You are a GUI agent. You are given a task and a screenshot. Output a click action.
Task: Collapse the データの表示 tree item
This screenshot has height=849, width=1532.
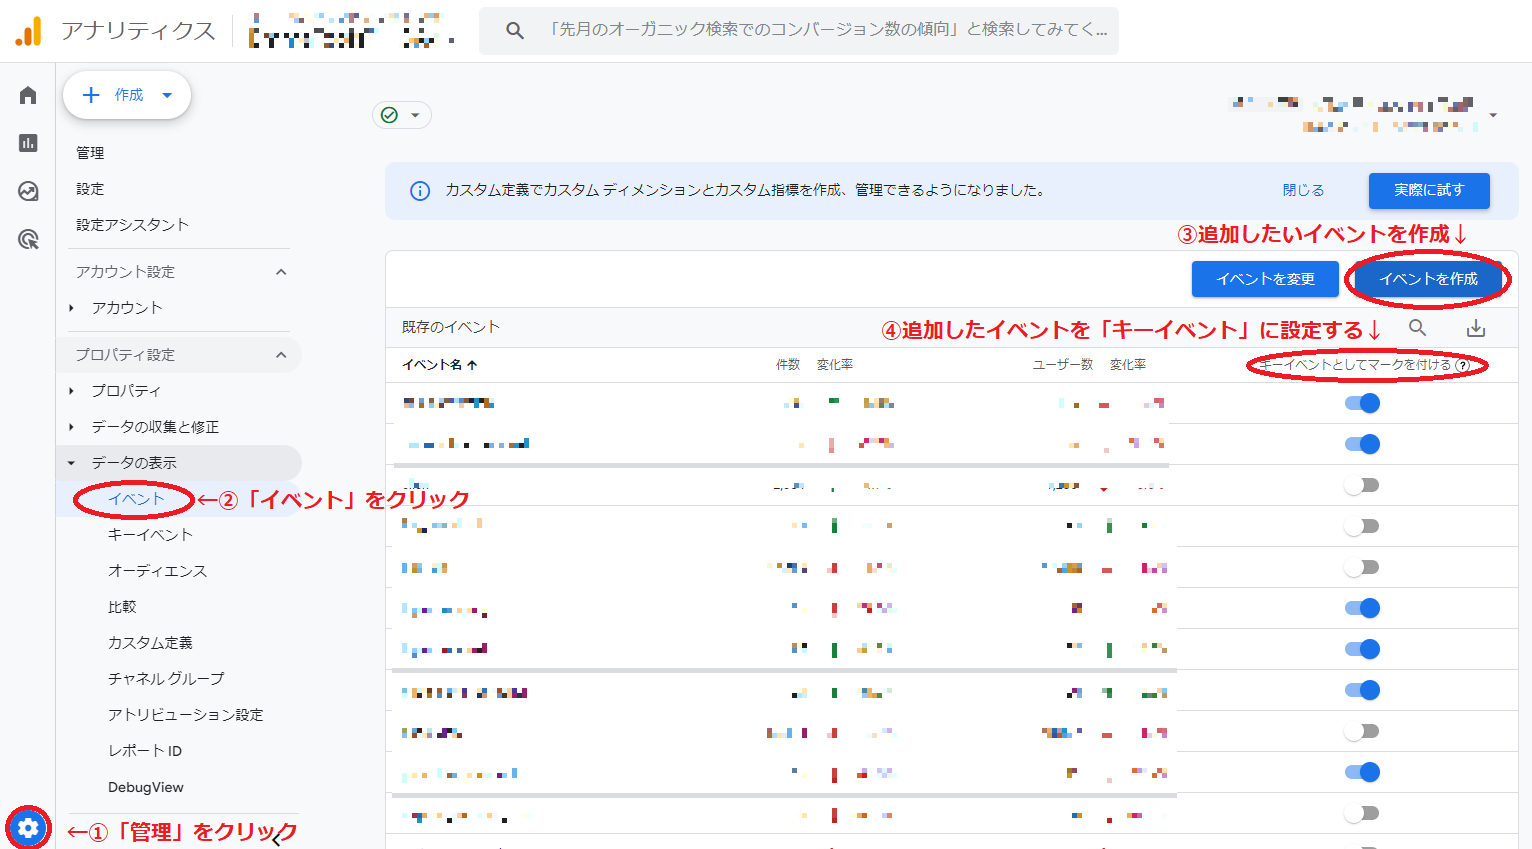[72, 463]
